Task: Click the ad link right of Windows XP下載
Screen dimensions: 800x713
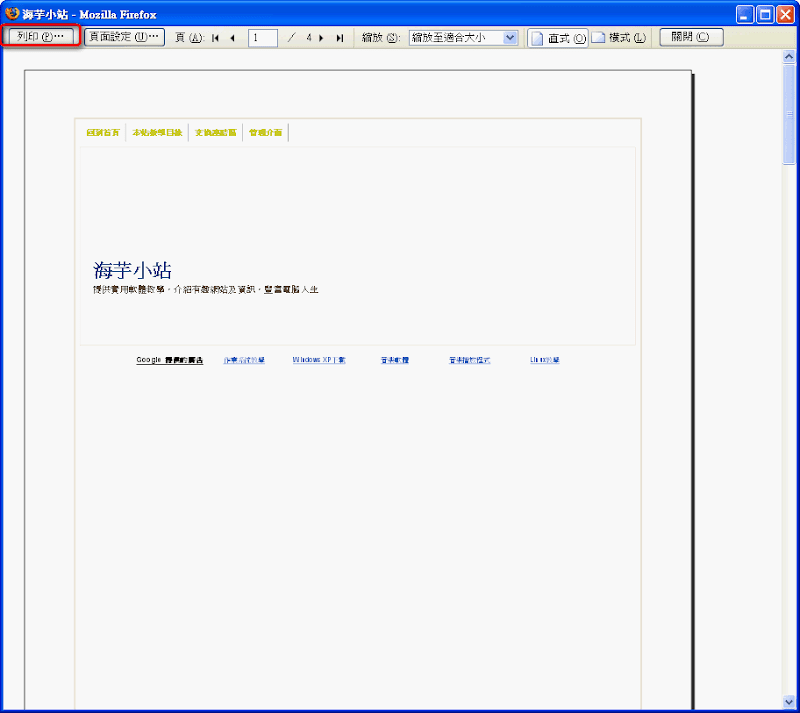Action: 394,360
